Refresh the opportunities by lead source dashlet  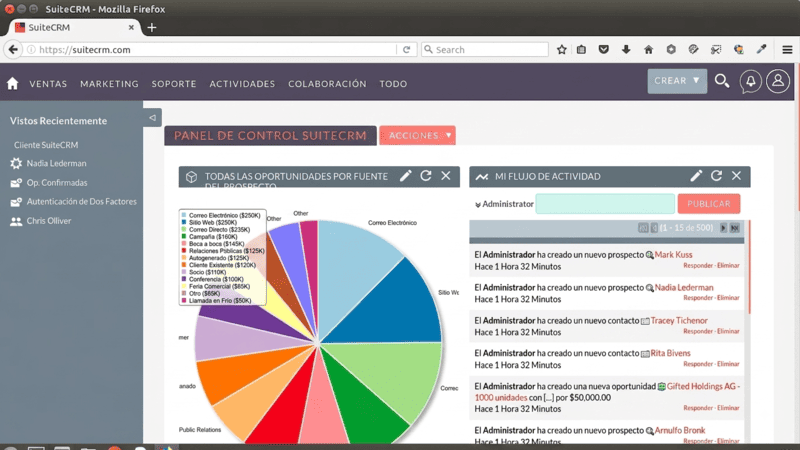426,176
